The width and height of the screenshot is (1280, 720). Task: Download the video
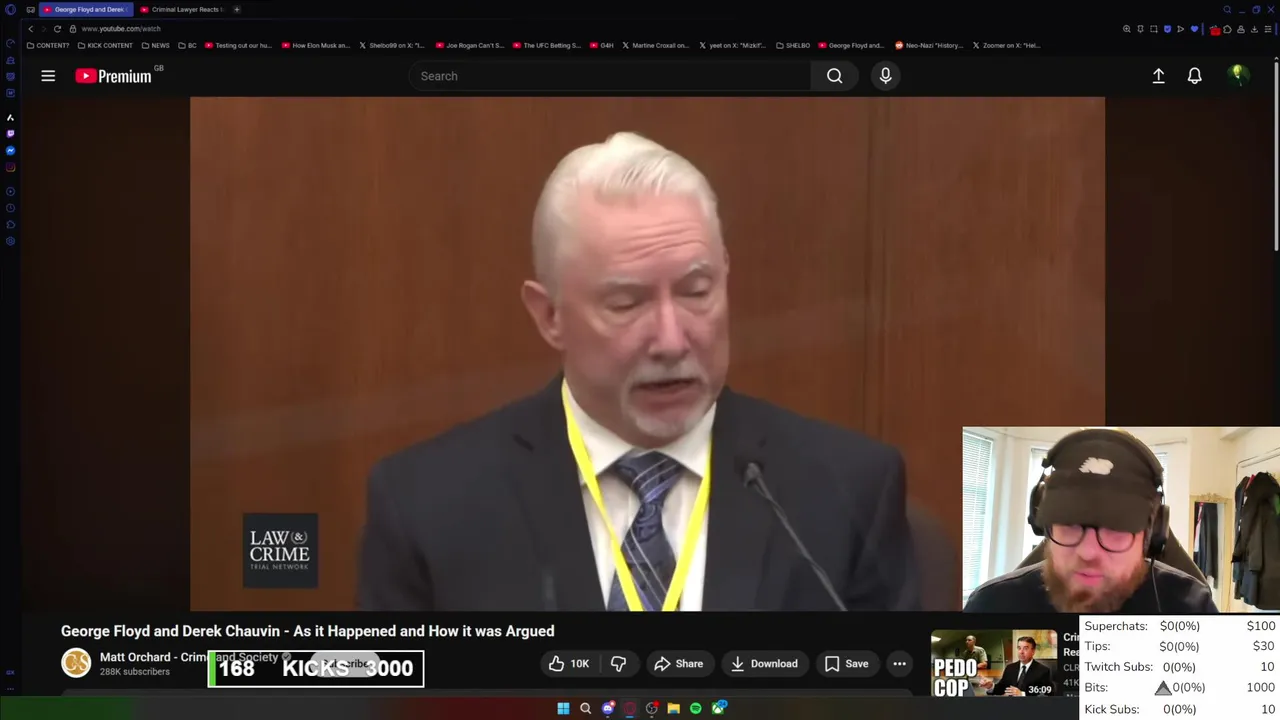click(x=764, y=664)
